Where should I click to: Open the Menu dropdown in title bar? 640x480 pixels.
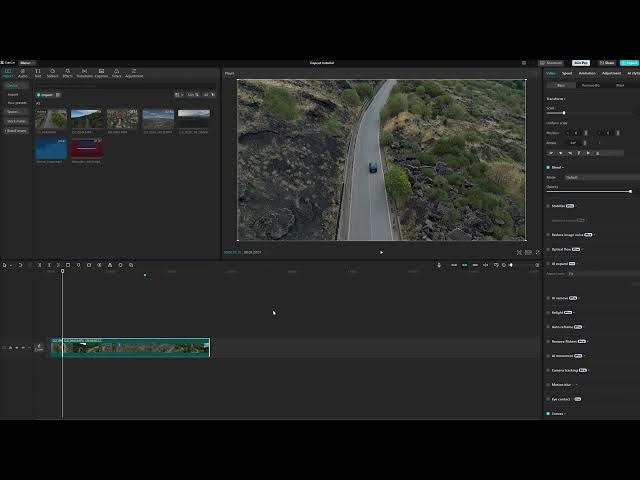27,63
